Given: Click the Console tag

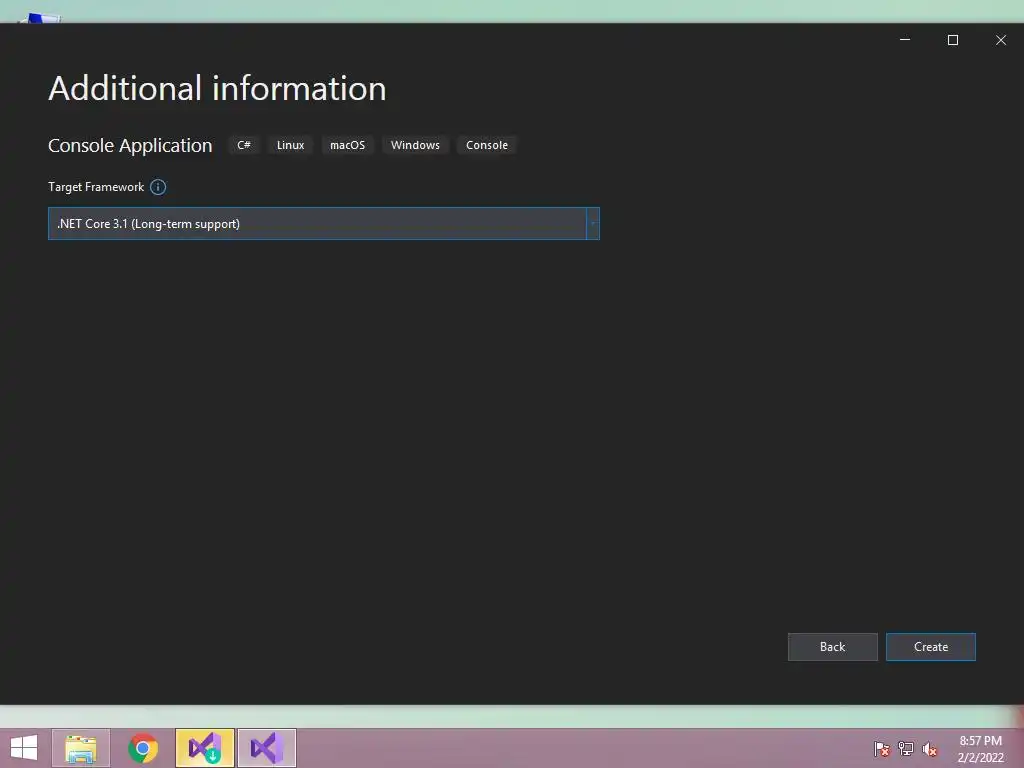Looking at the screenshot, I should [487, 145].
